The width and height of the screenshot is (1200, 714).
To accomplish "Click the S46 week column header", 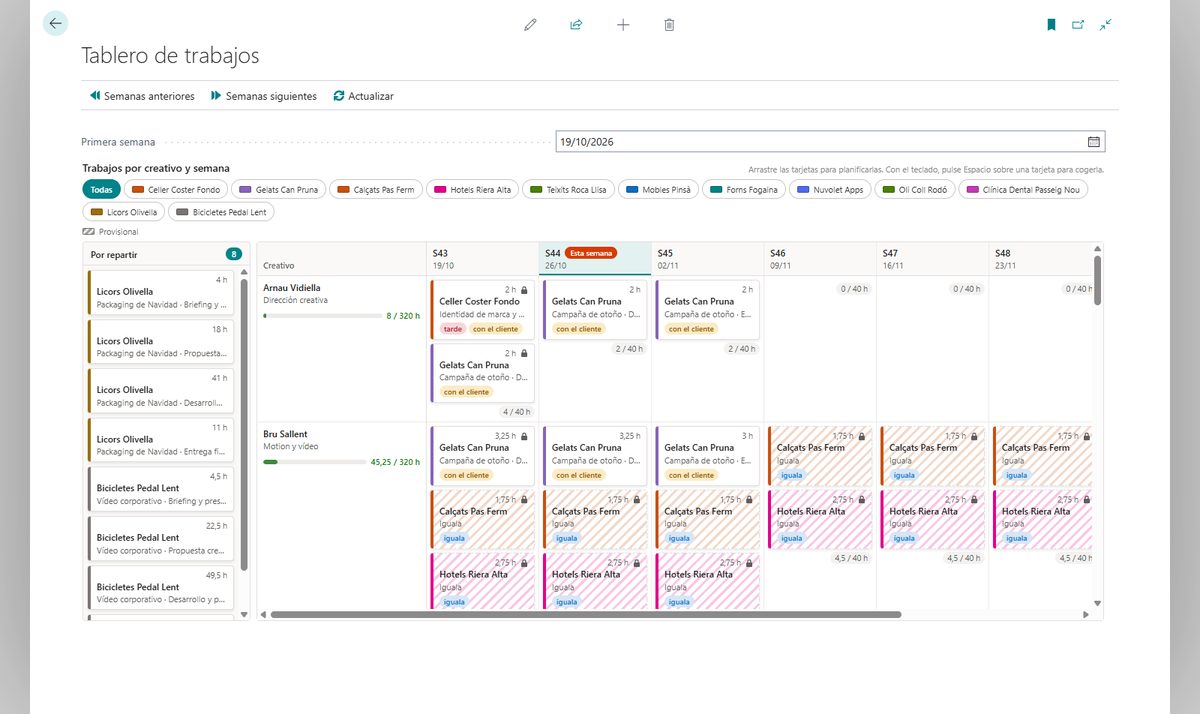I will (x=820, y=259).
